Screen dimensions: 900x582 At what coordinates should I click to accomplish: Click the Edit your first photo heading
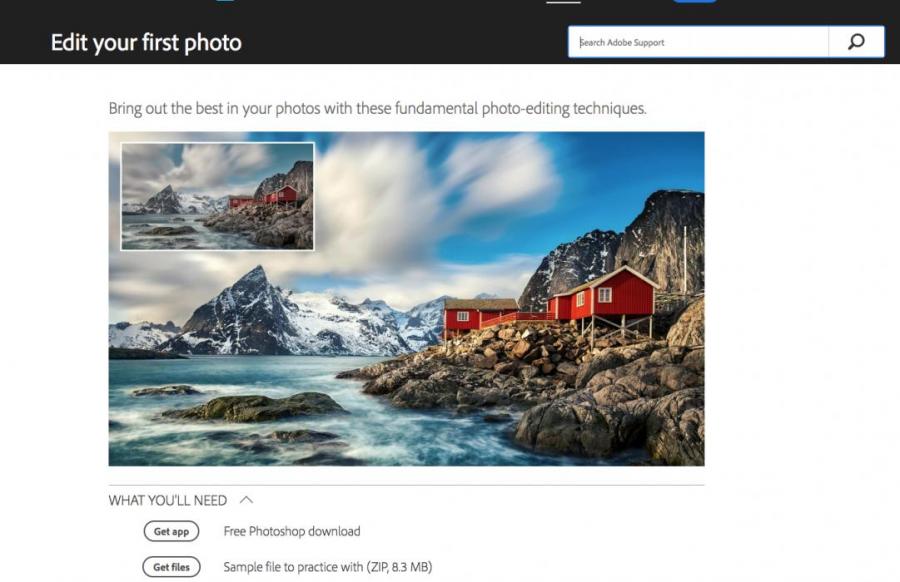click(x=146, y=43)
